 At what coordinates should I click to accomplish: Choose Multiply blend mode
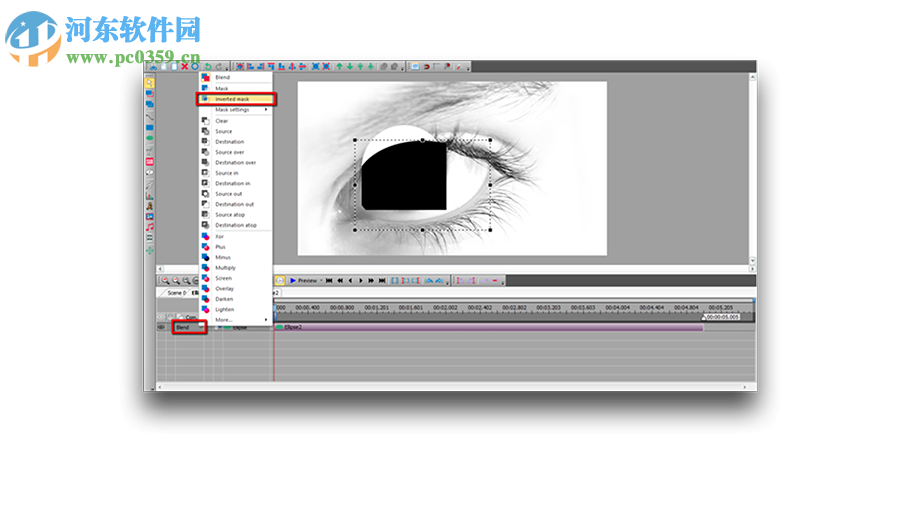point(235,268)
